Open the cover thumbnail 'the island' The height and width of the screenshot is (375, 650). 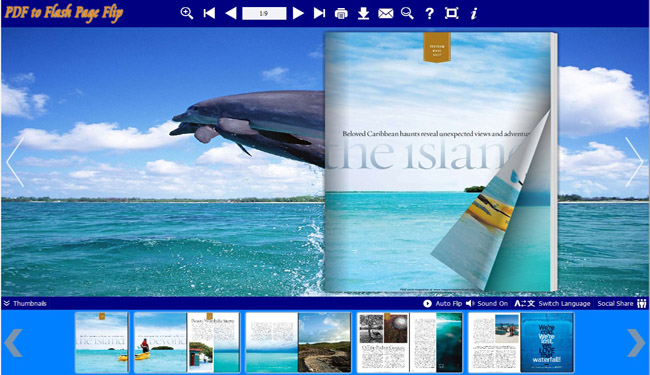pyautogui.click(x=102, y=343)
